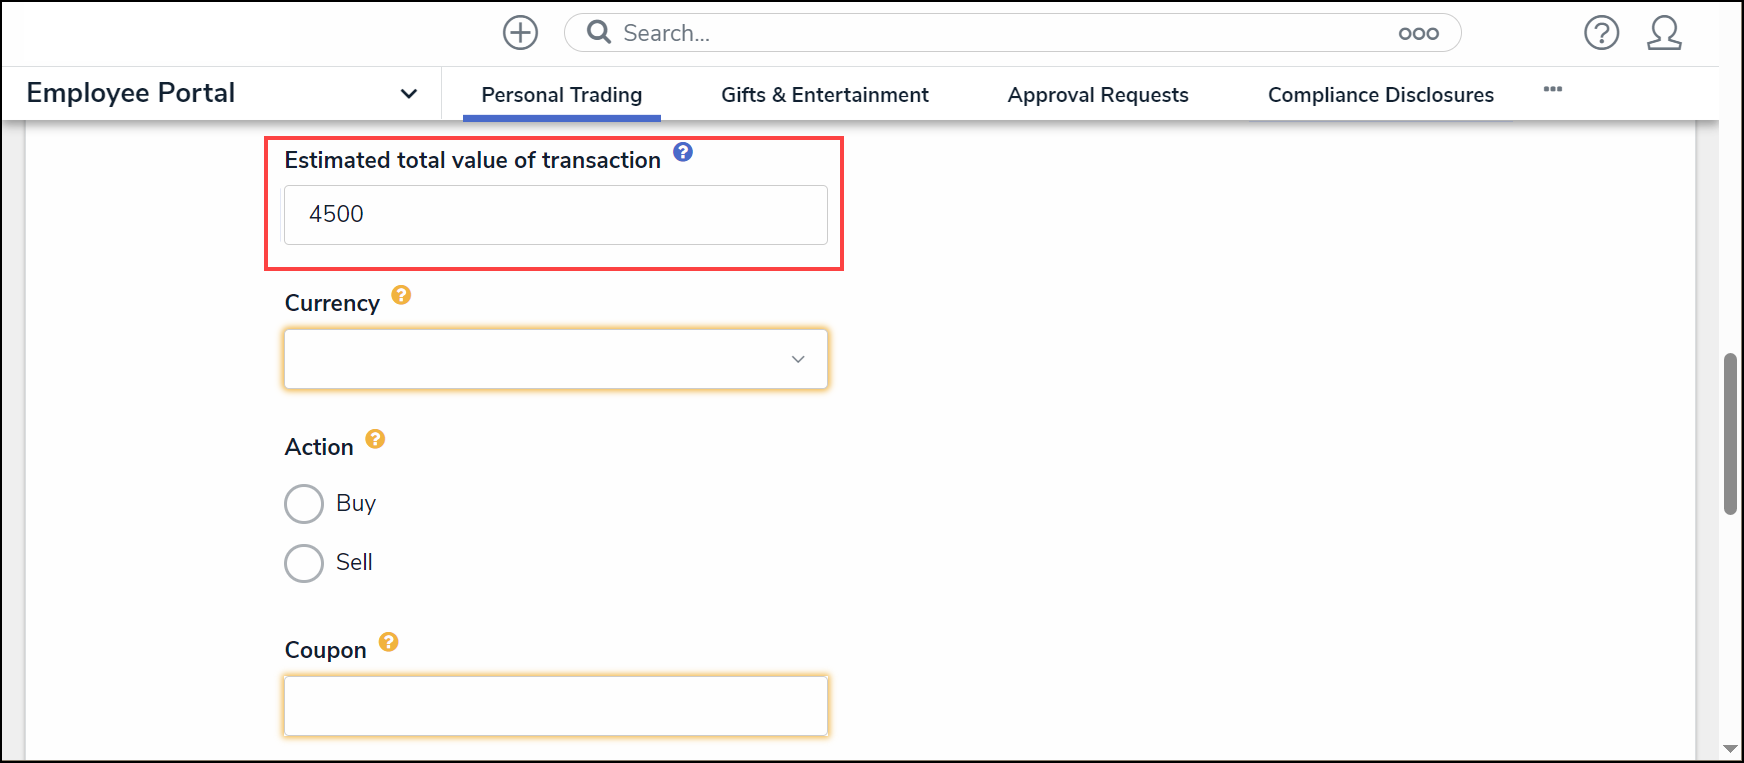Expand the Employee Portal application selector
Image resolution: width=1744 pixels, height=763 pixels.
[x=408, y=94]
